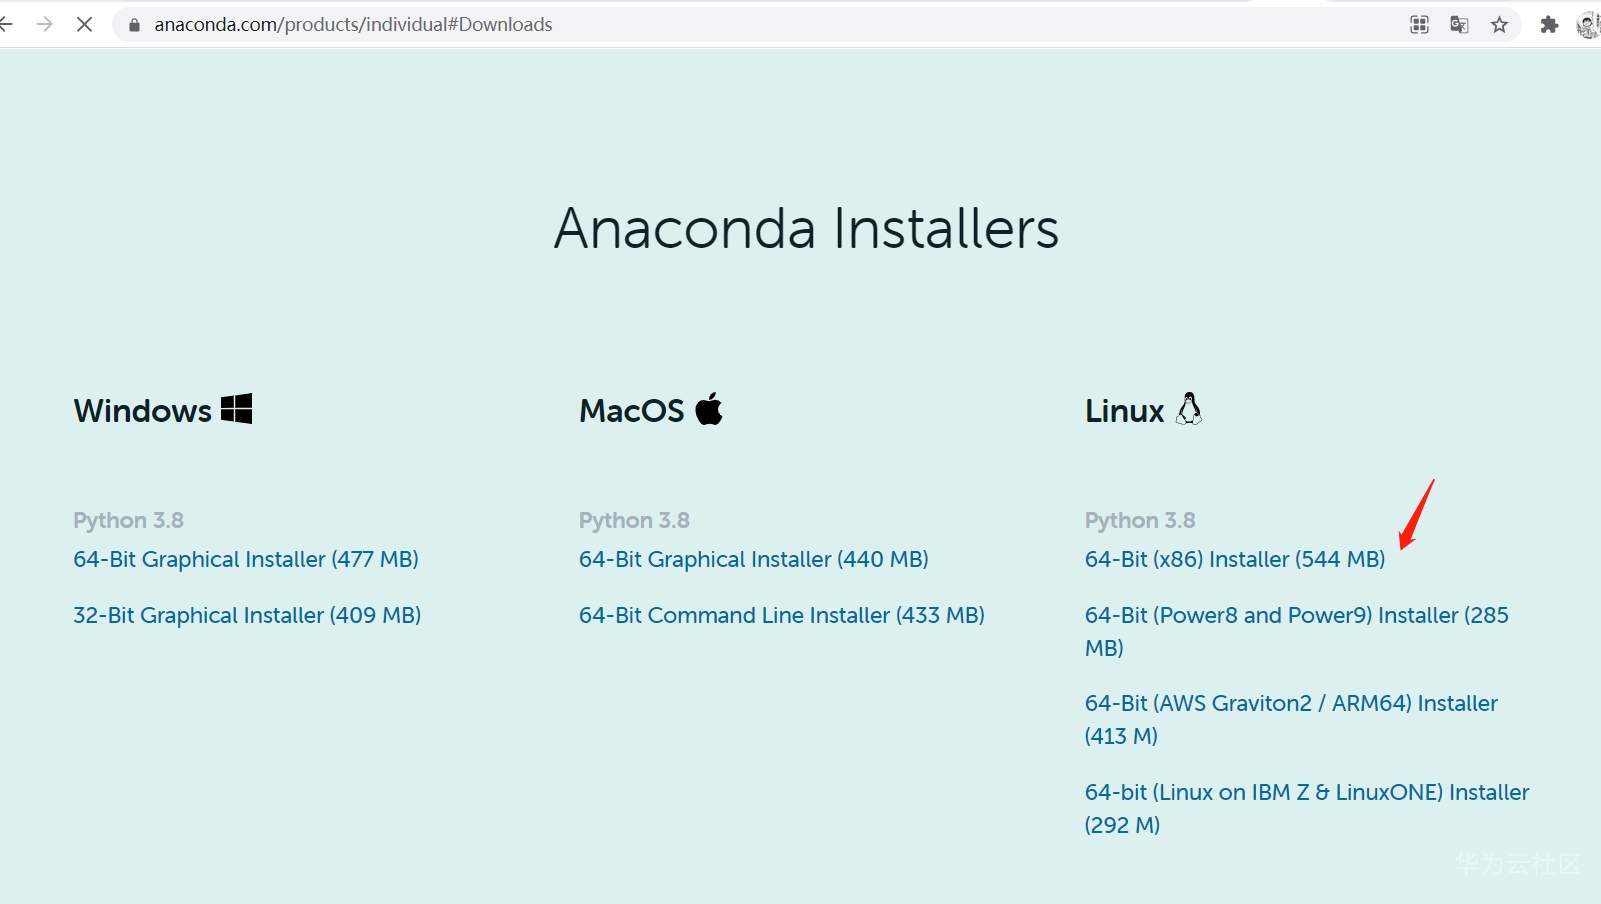The height and width of the screenshot is (904, 1601).
Task: Click the Windows logo beside the heading
Action: [237, 409]
